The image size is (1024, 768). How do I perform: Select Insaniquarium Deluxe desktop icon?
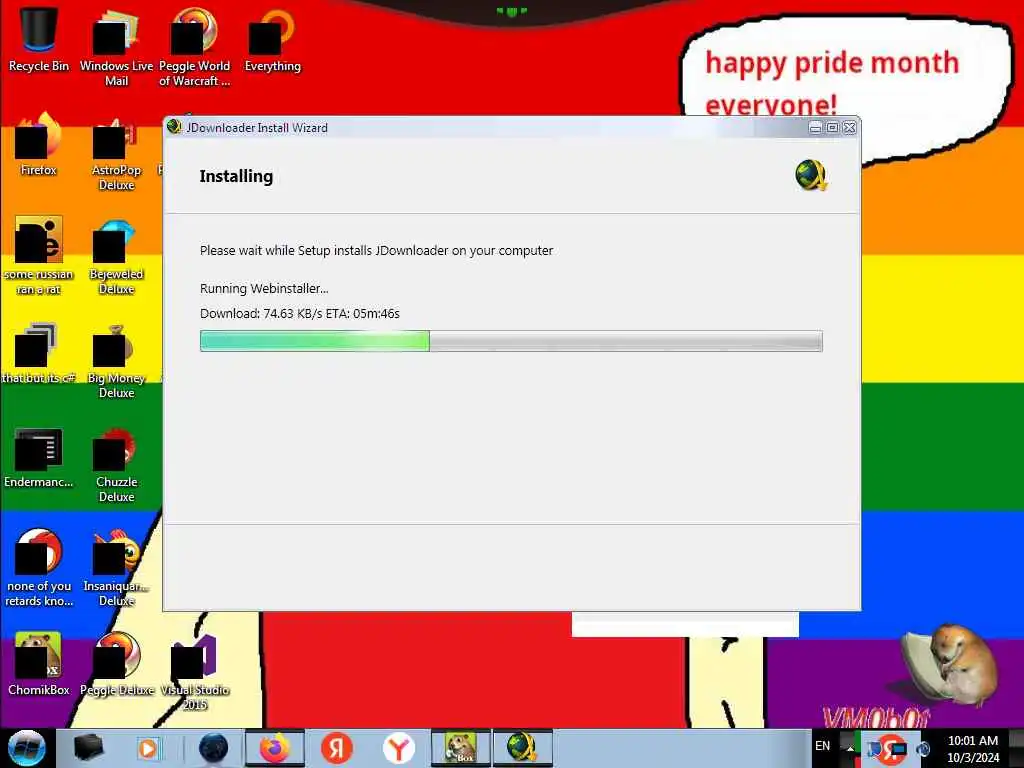click(116, 568)
